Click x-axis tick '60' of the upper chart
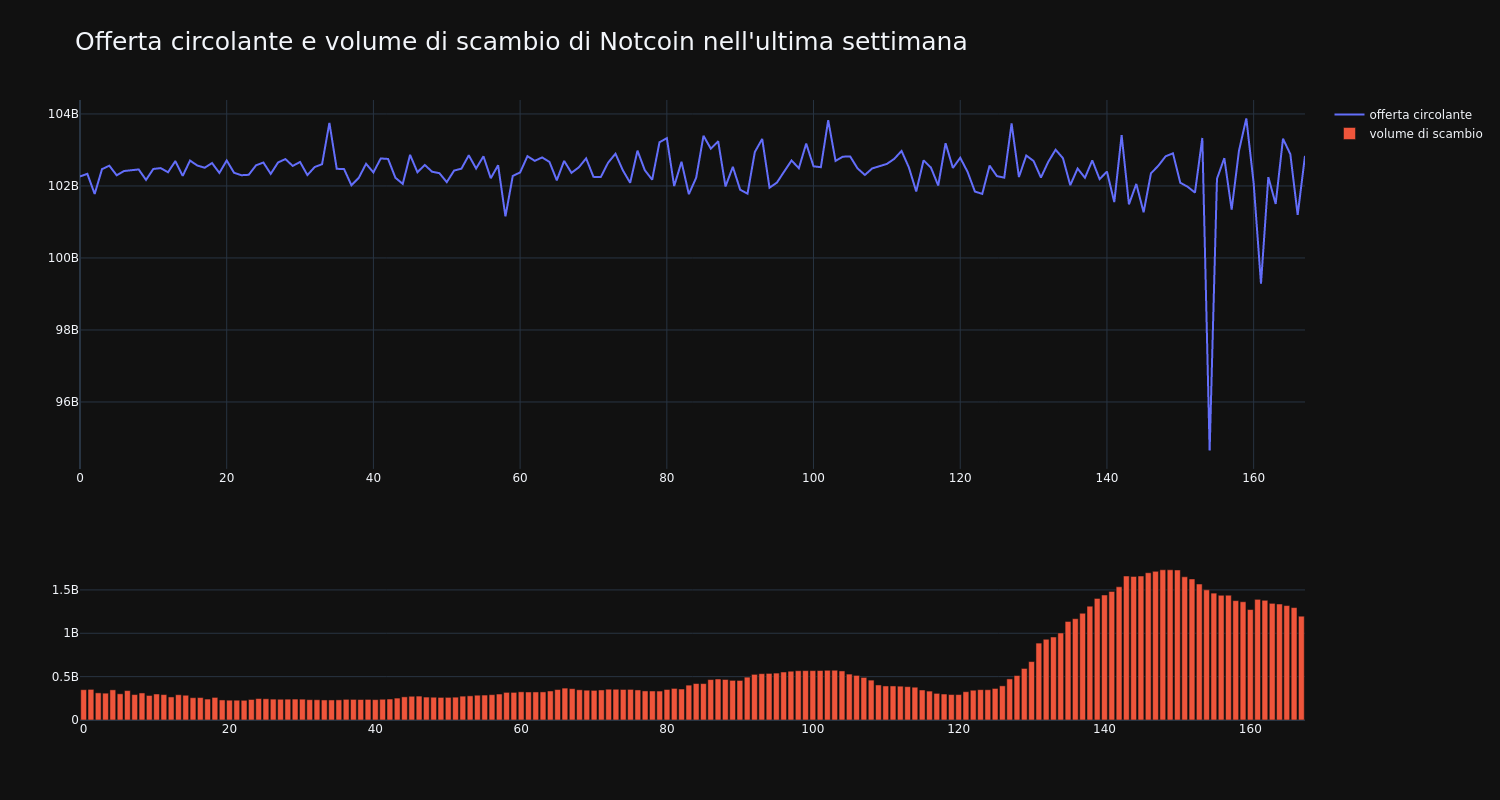This screenshot has height=800, width=1500. [x=520, y=478]
